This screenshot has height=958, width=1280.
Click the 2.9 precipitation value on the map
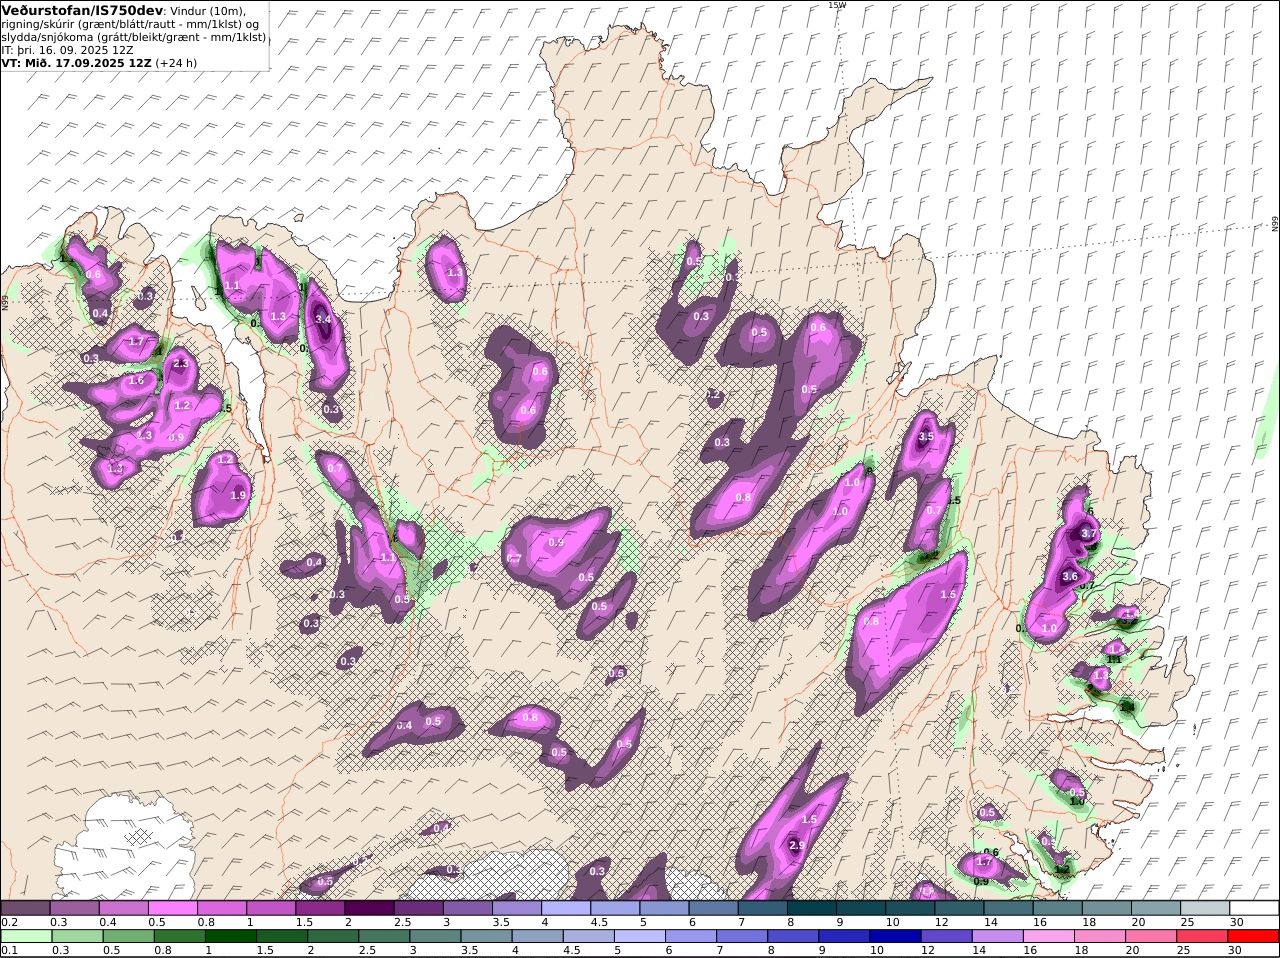(797, 846)
